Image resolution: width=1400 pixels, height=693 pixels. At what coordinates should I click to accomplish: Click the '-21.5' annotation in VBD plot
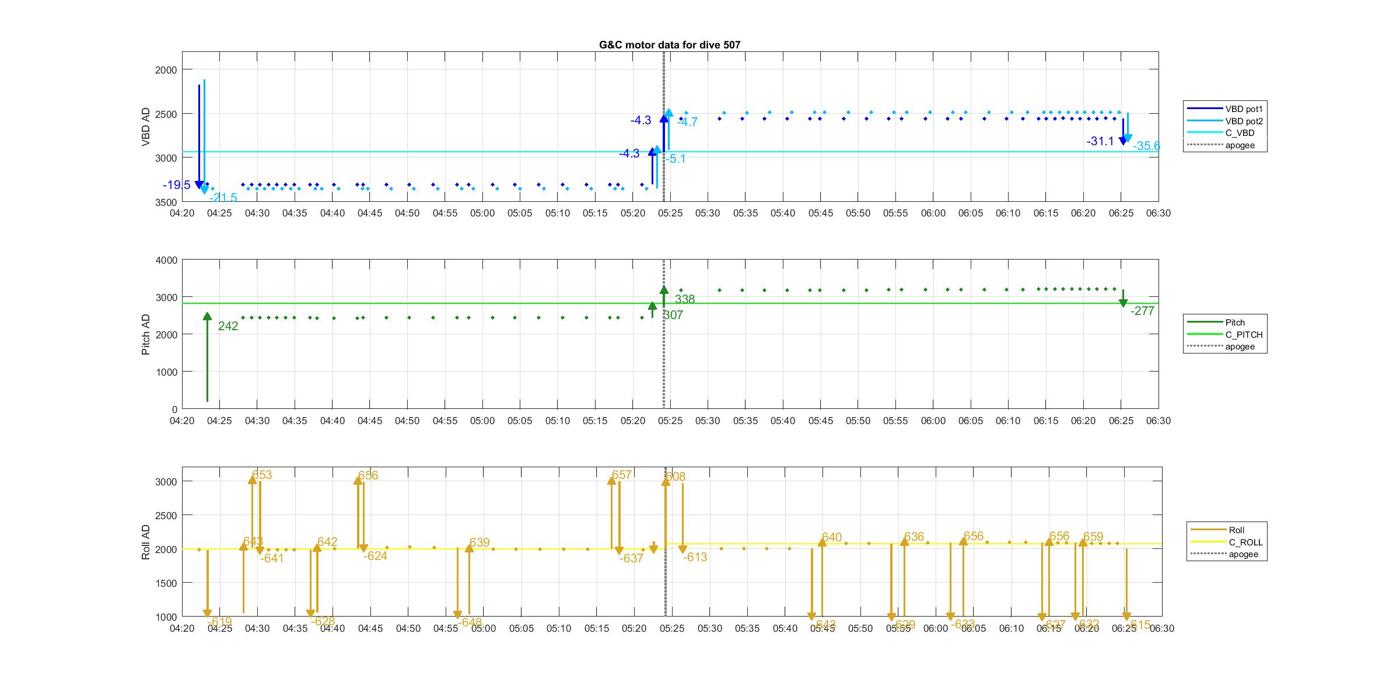point(224,198)
